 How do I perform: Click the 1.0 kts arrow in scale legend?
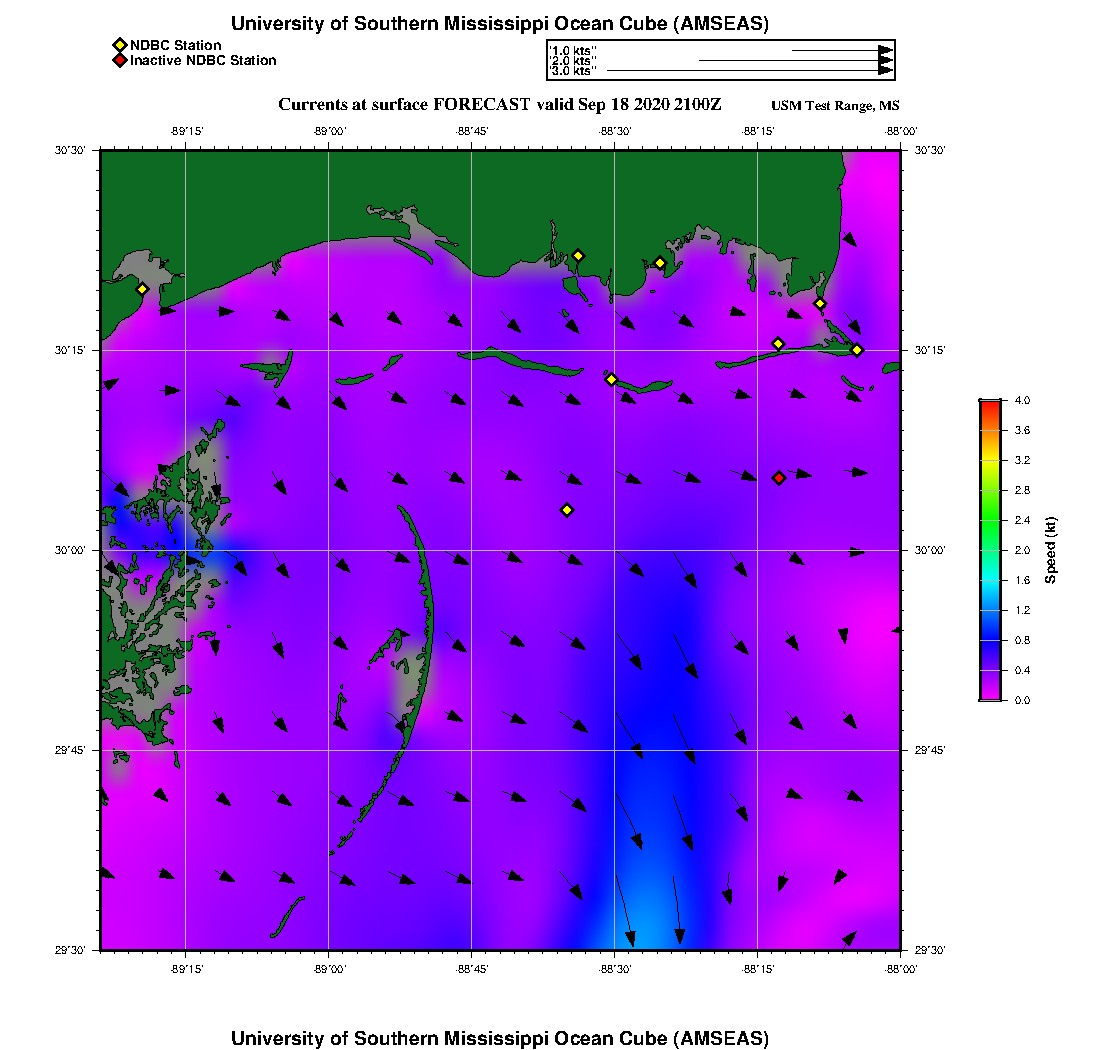(840, 50)
